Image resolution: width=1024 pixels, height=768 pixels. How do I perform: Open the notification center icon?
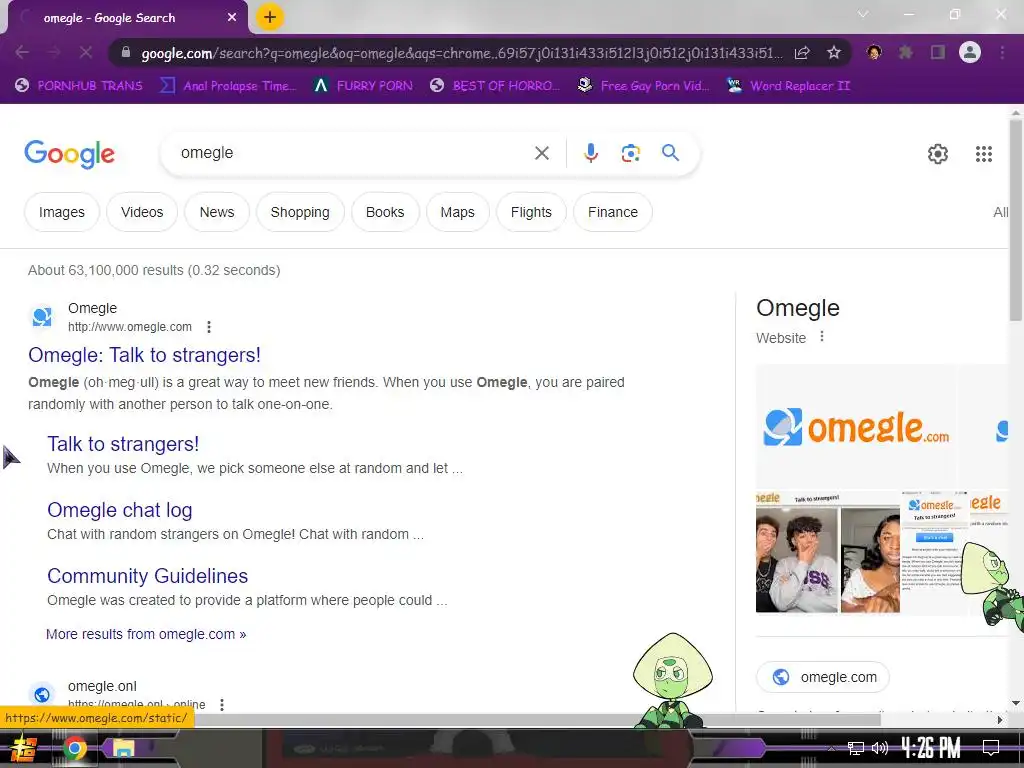991,748
